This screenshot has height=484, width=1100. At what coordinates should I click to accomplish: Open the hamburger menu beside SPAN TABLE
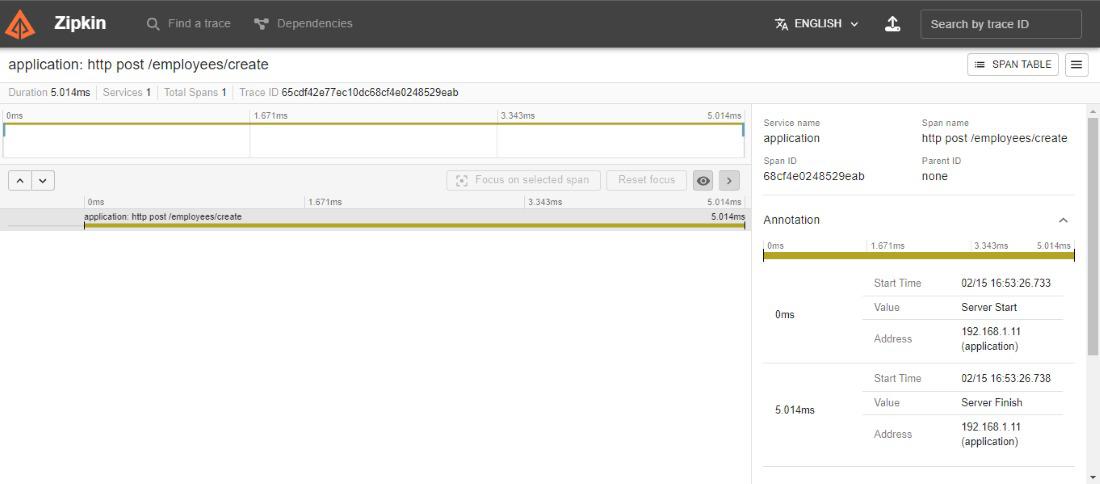click(1076, 65)
